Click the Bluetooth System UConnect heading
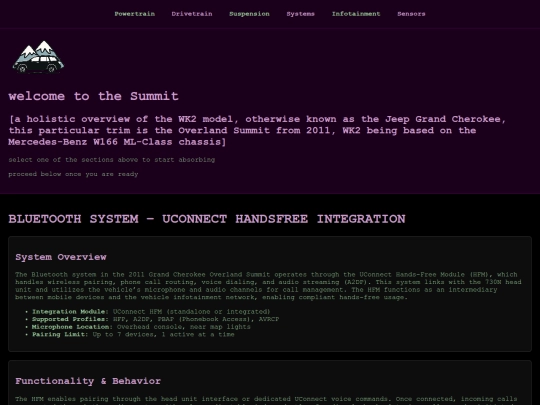The image size is (540, 405). tap(207, 219)
